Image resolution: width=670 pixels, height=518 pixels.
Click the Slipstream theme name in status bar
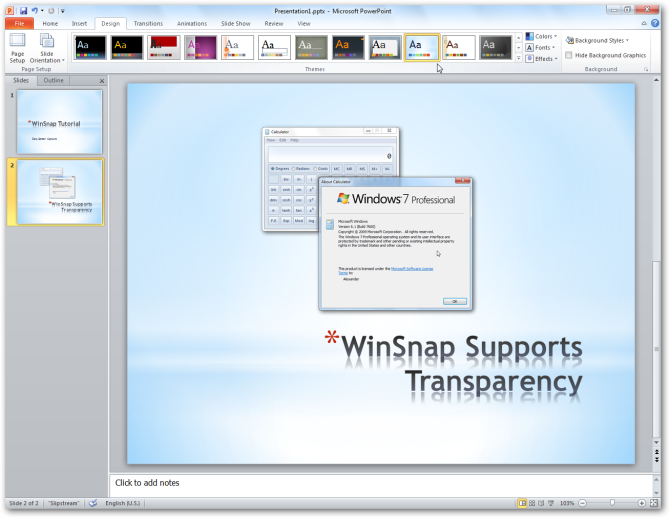click(64, 503)
